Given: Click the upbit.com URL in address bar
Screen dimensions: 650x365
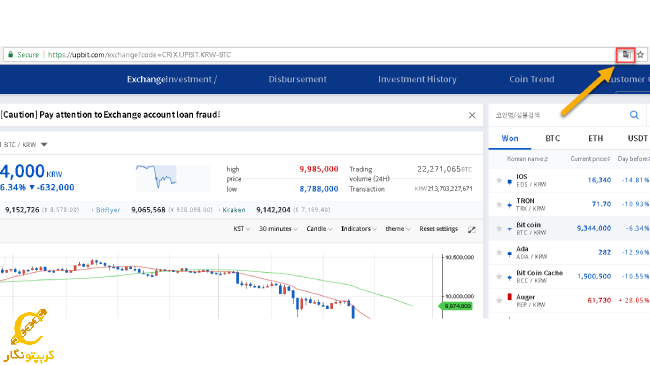Looking at the screenshot, I should [139, 55].
